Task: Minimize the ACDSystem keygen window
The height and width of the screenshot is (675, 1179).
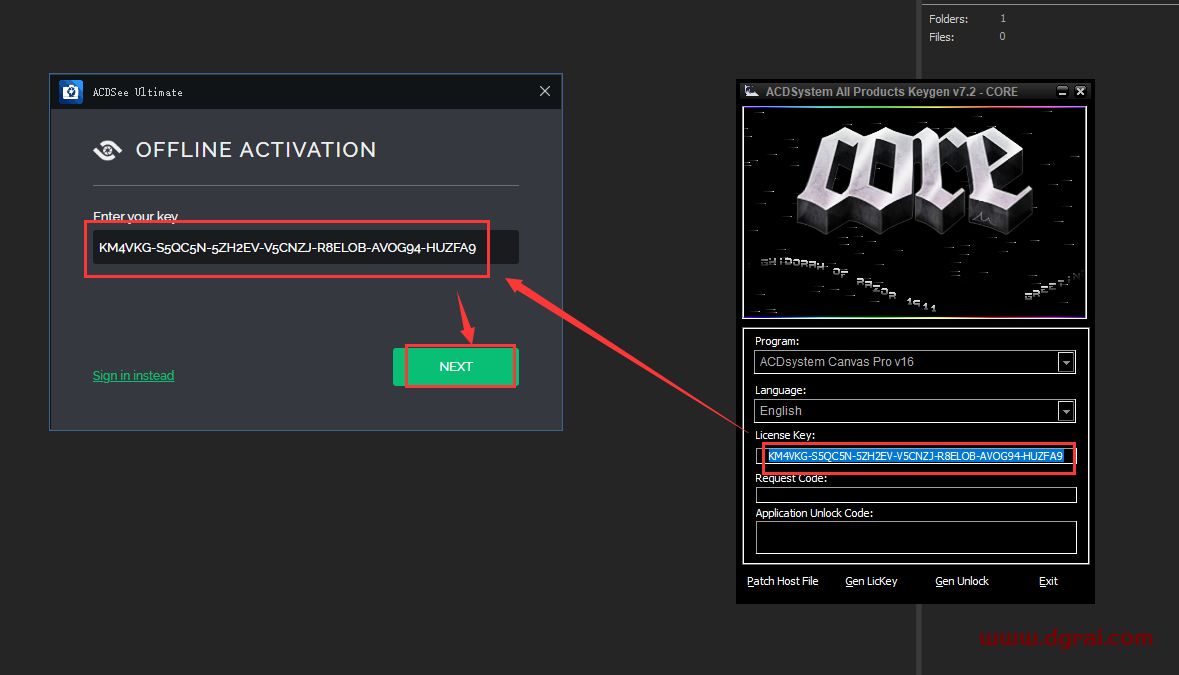Action: (1062, 91)
